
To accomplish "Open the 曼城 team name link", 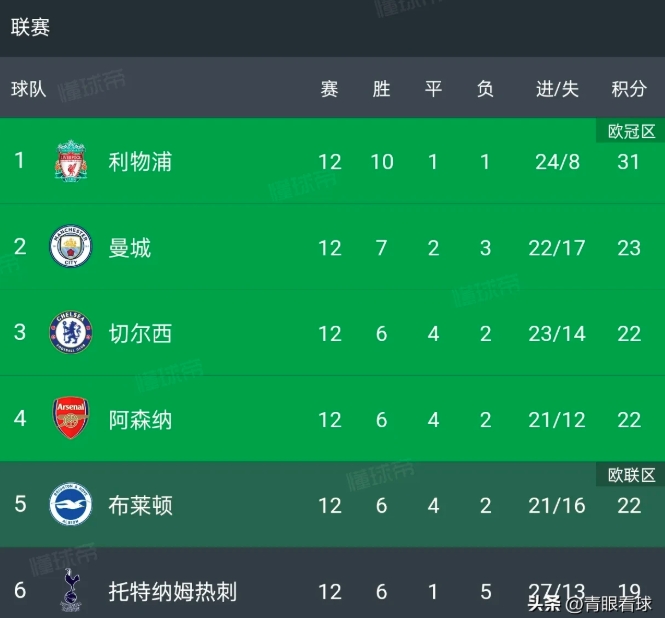I will (130, 248).
